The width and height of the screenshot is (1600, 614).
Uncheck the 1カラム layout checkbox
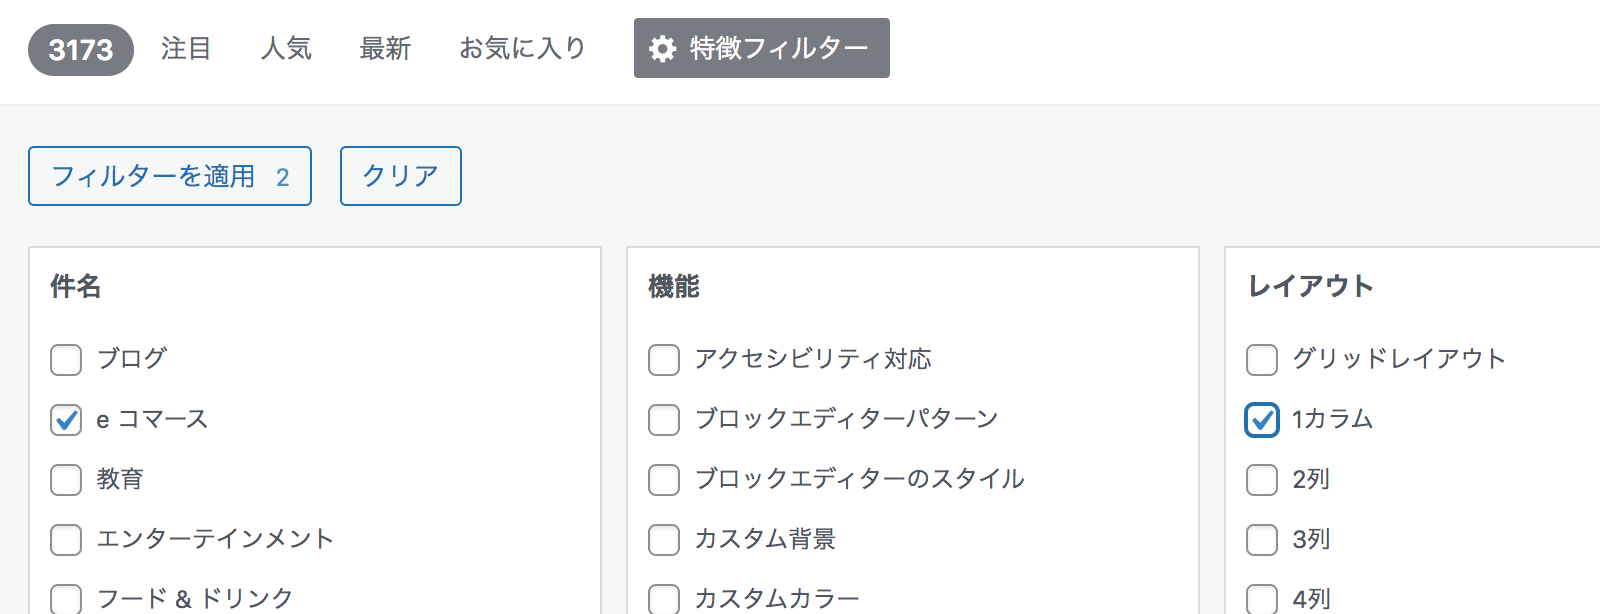click(x=1262, y=419)
